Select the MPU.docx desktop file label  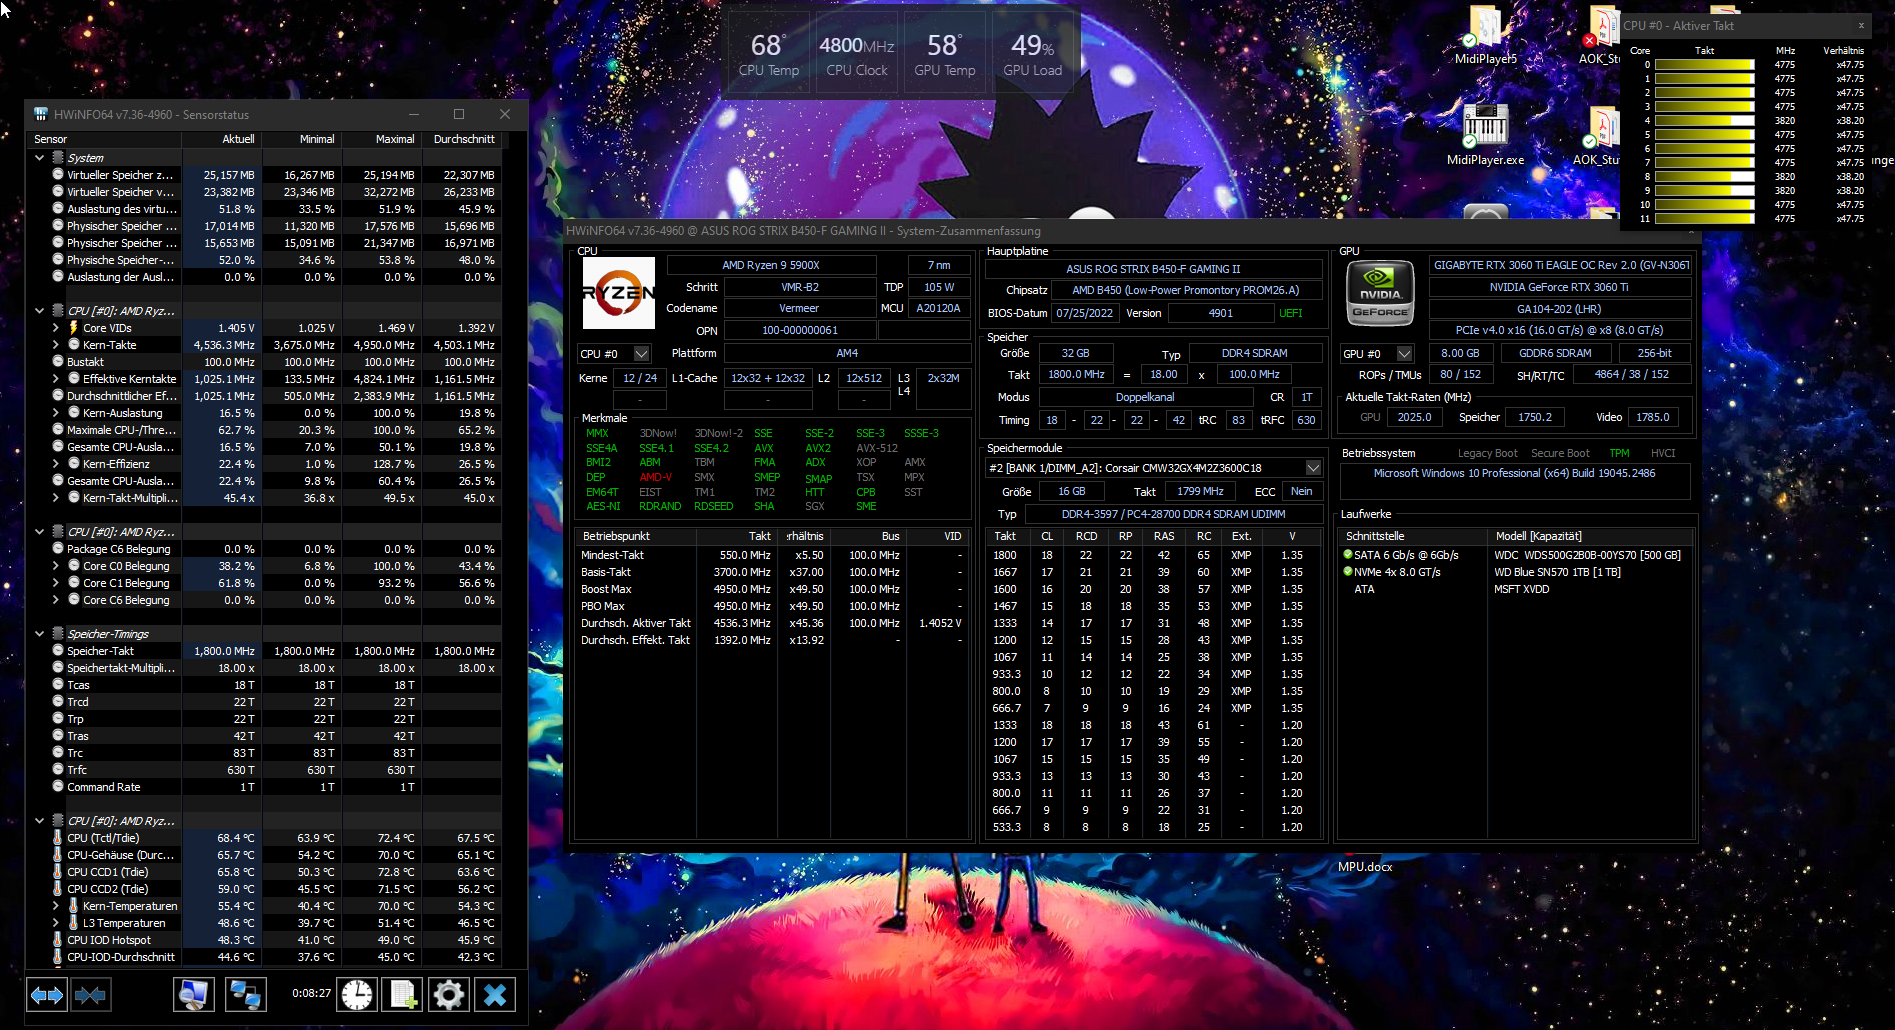(x=1365, y=867)
